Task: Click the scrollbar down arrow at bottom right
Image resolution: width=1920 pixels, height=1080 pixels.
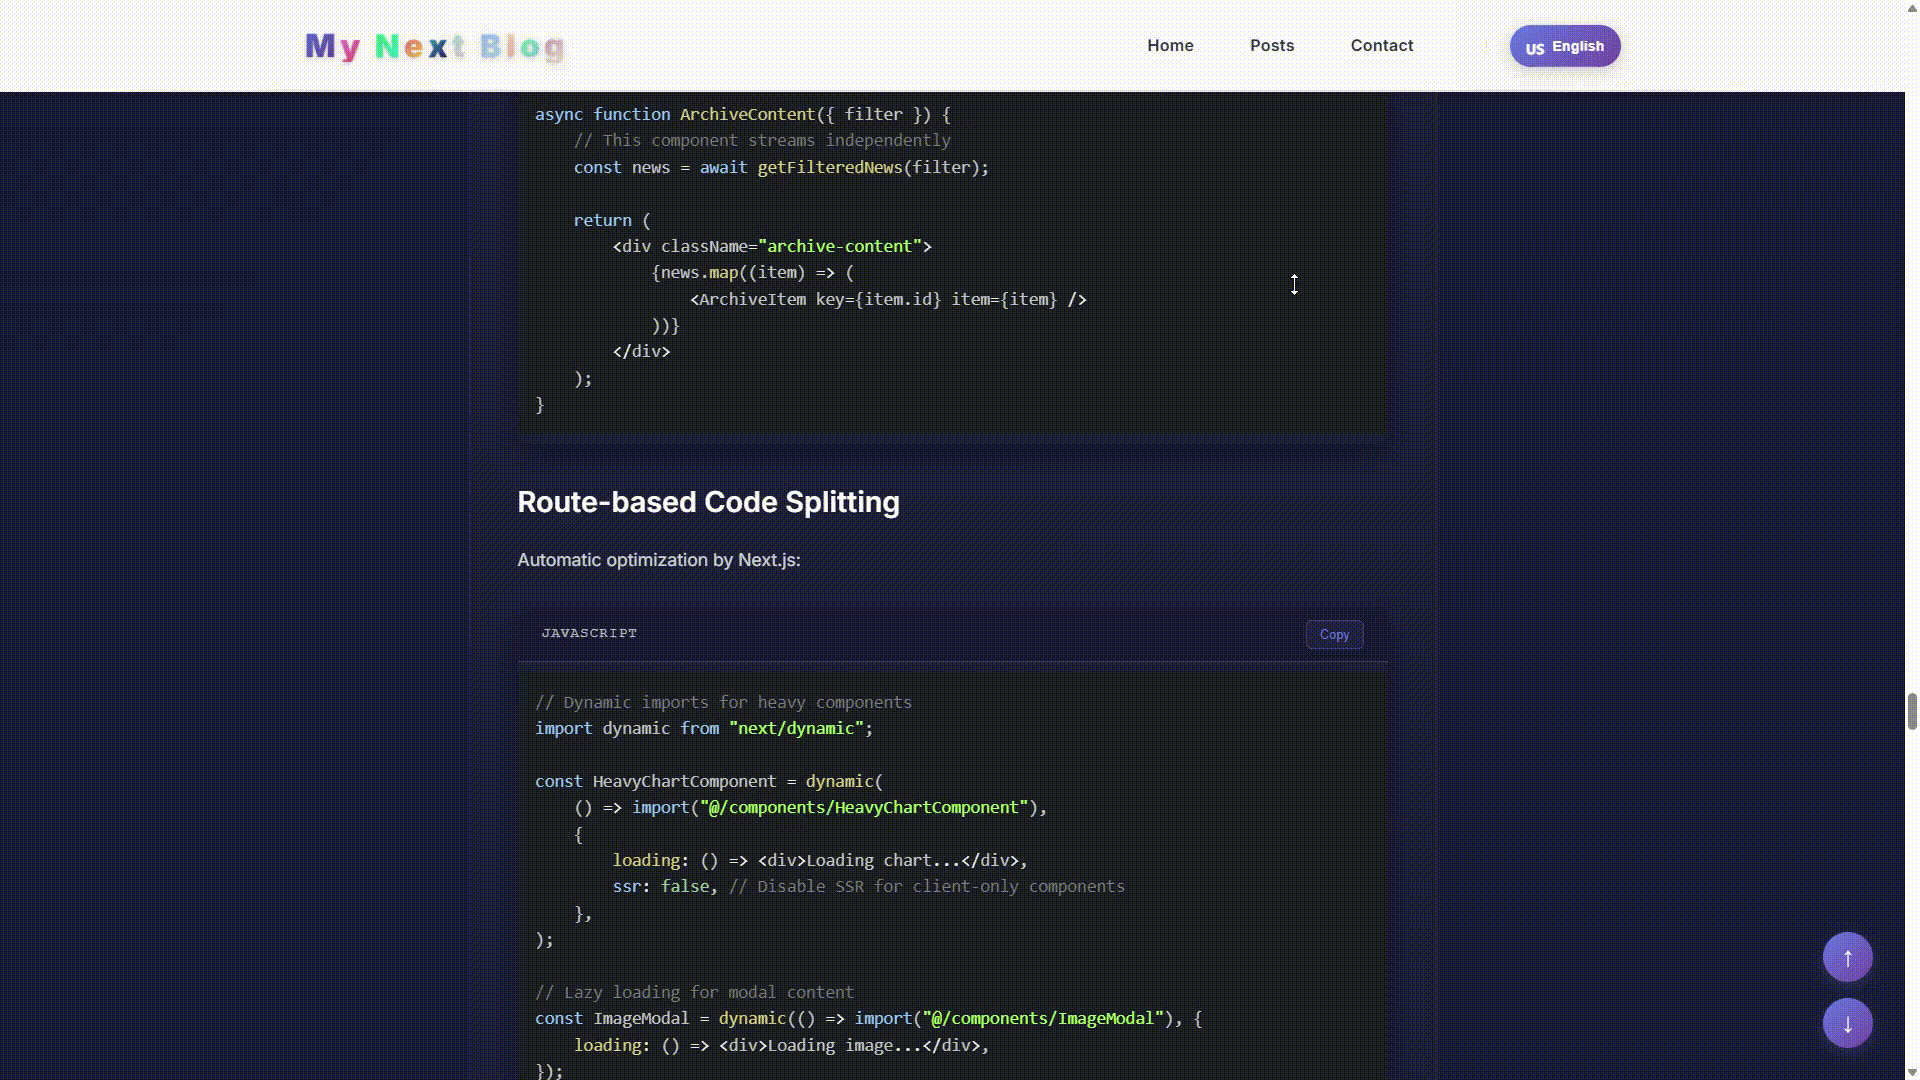Action: tap(1911, 1071)
